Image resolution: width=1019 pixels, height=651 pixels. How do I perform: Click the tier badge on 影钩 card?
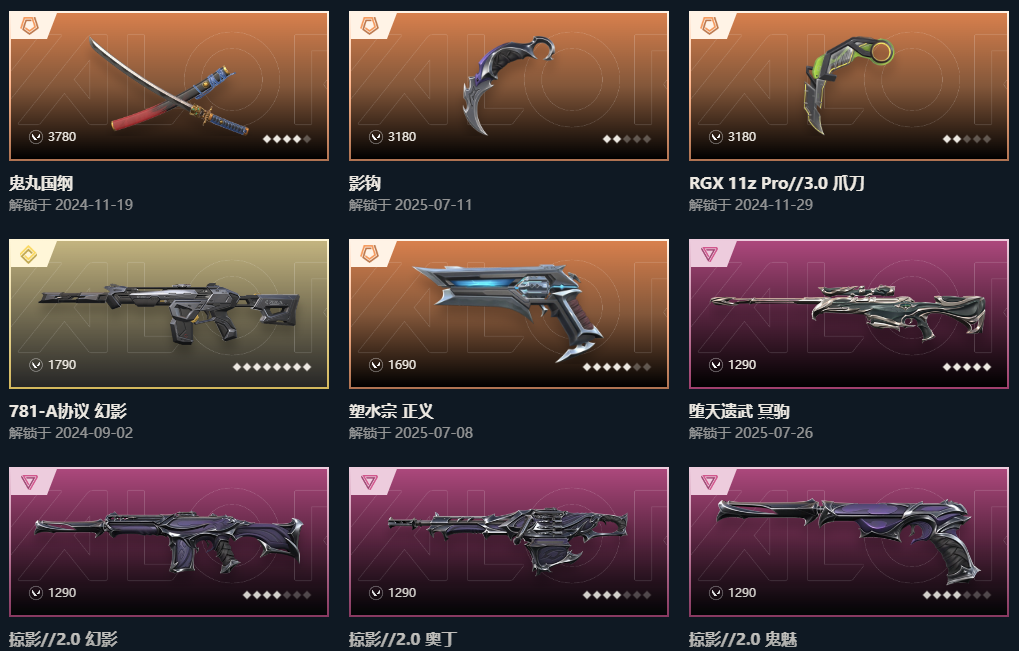coord(369,25)
